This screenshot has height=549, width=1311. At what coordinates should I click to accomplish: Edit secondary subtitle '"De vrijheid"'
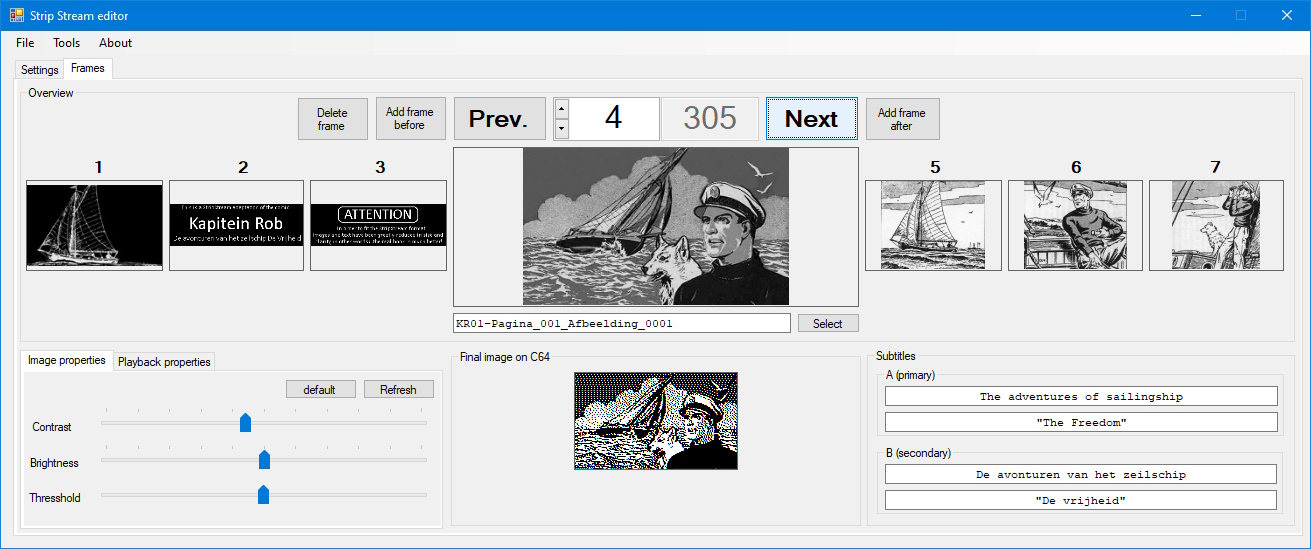(x=1081, y=500)
